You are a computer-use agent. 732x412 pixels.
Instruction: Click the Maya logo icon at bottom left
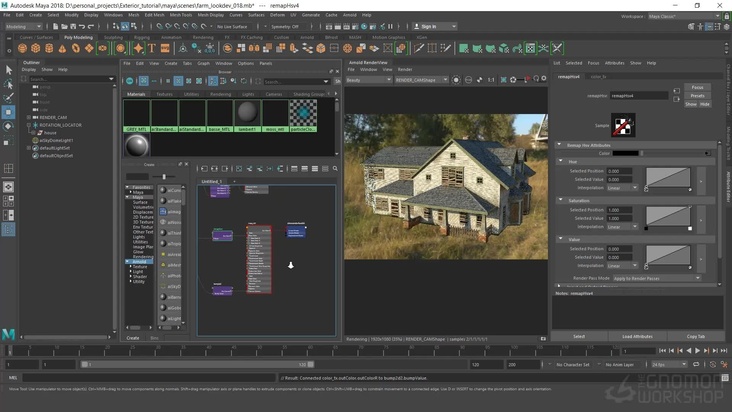click(8, 334)
